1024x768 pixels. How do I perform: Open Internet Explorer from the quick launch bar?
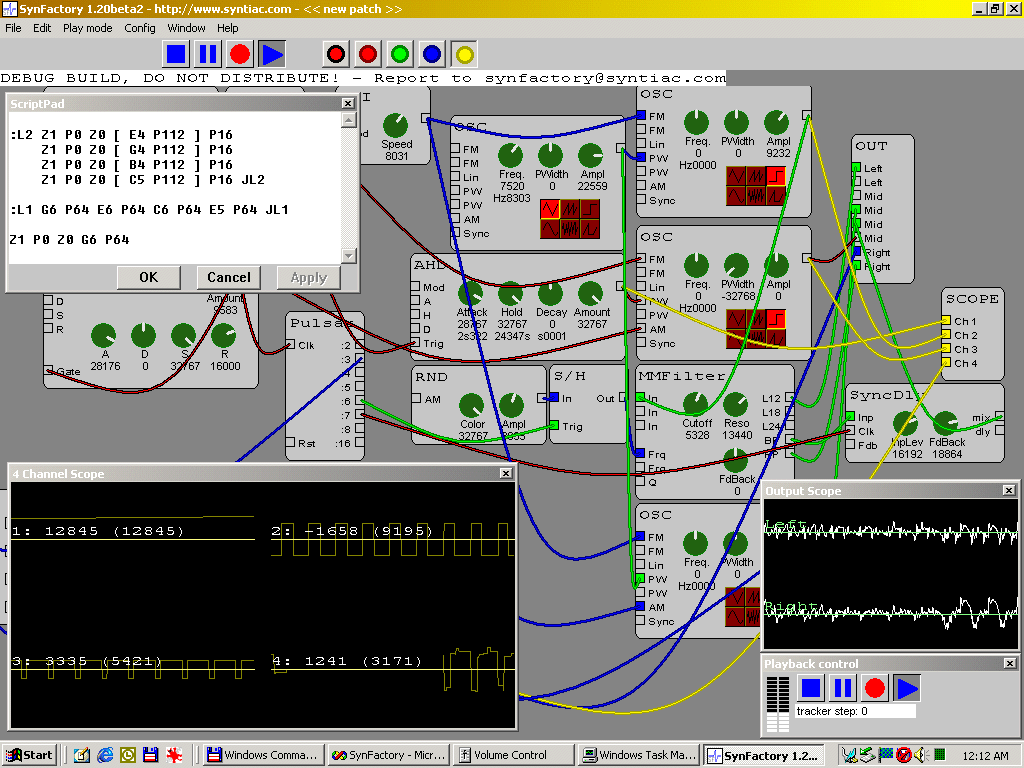click(105, 756)
